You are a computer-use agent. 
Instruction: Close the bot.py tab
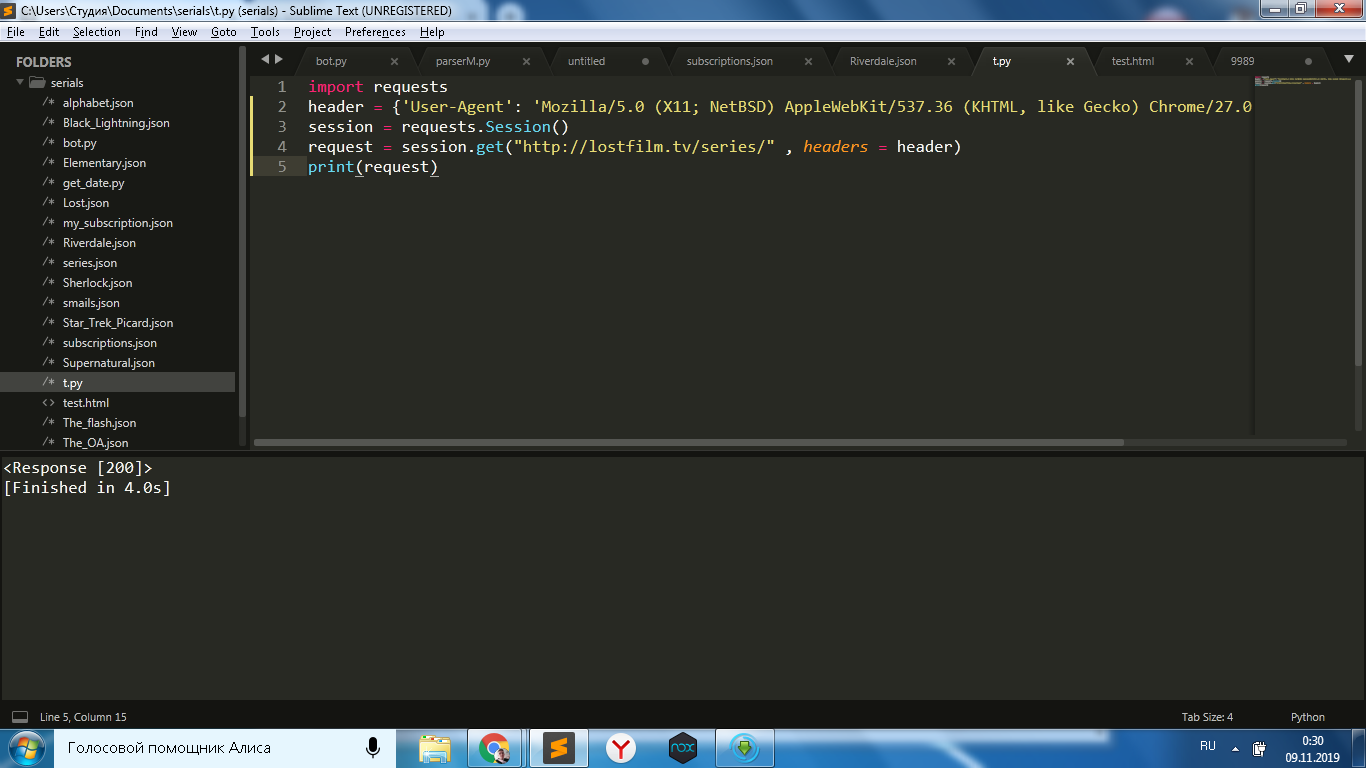click(394, 61)
